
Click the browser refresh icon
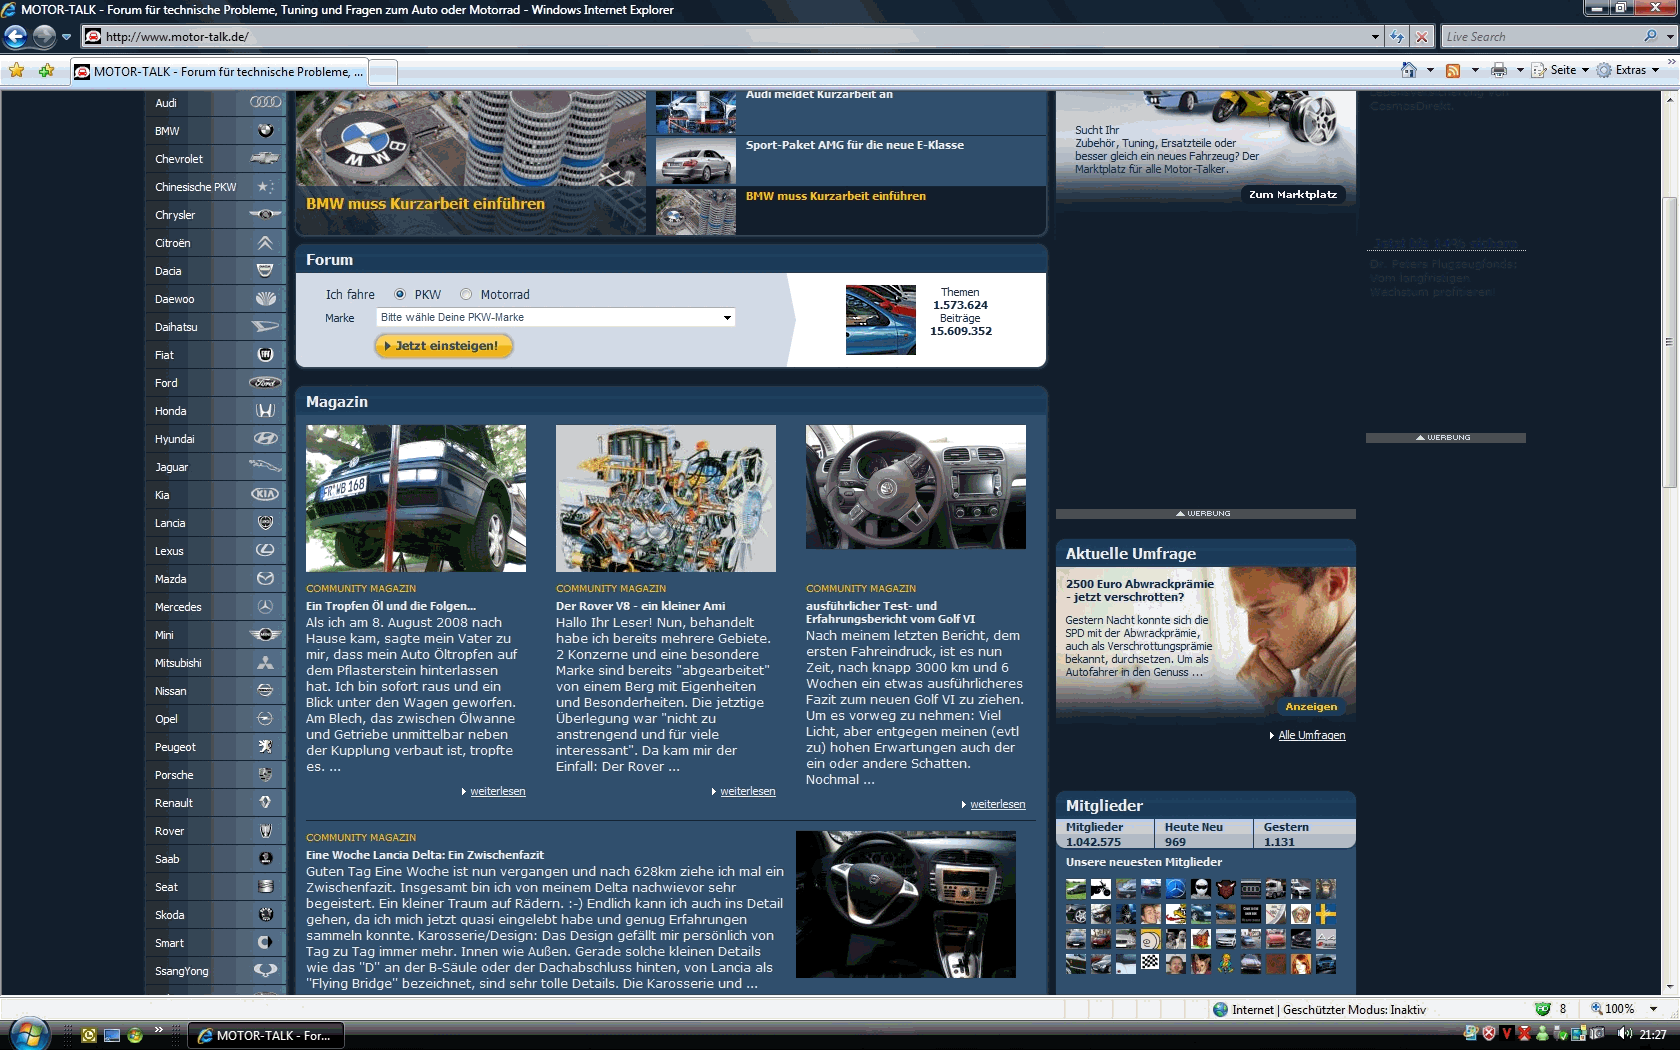(x=1397, y=37)
